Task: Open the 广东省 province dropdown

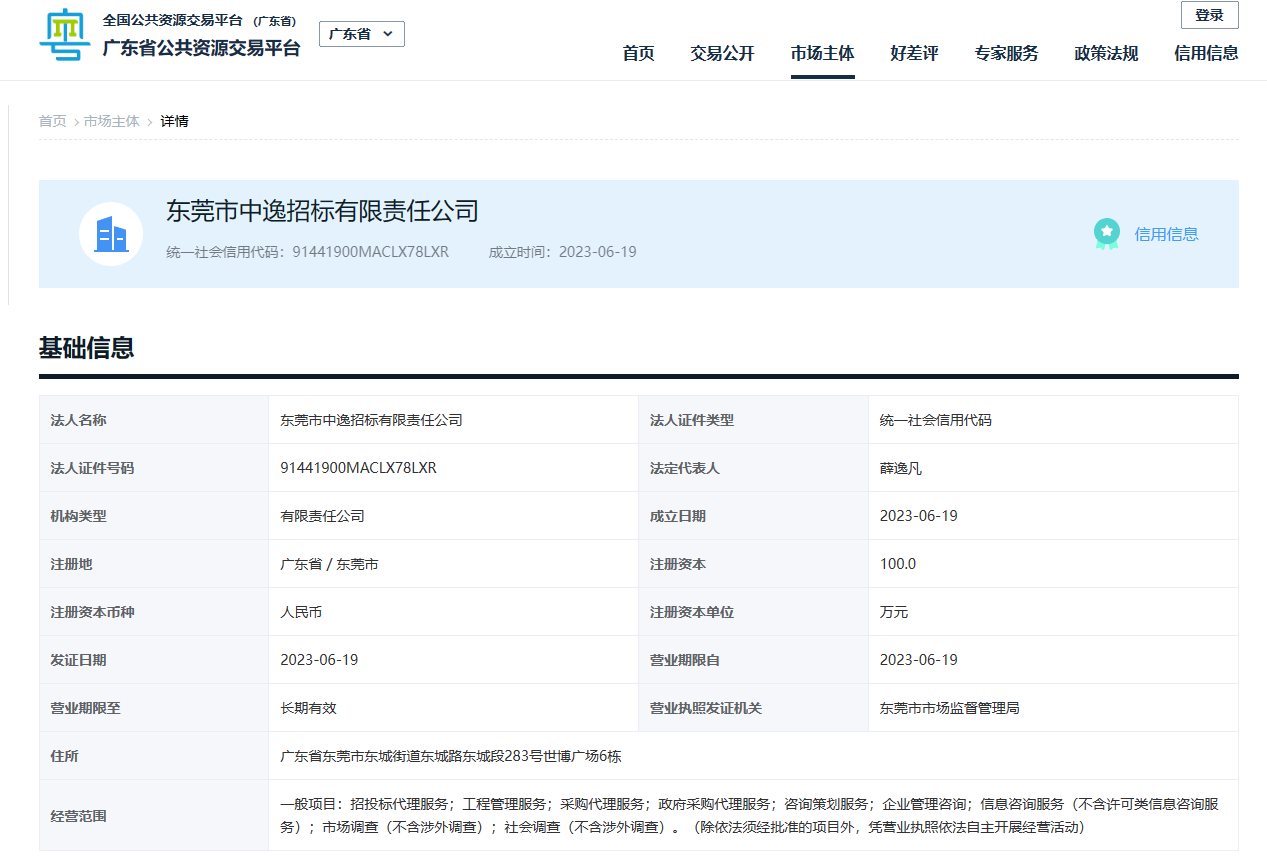Action: (362, 34)
